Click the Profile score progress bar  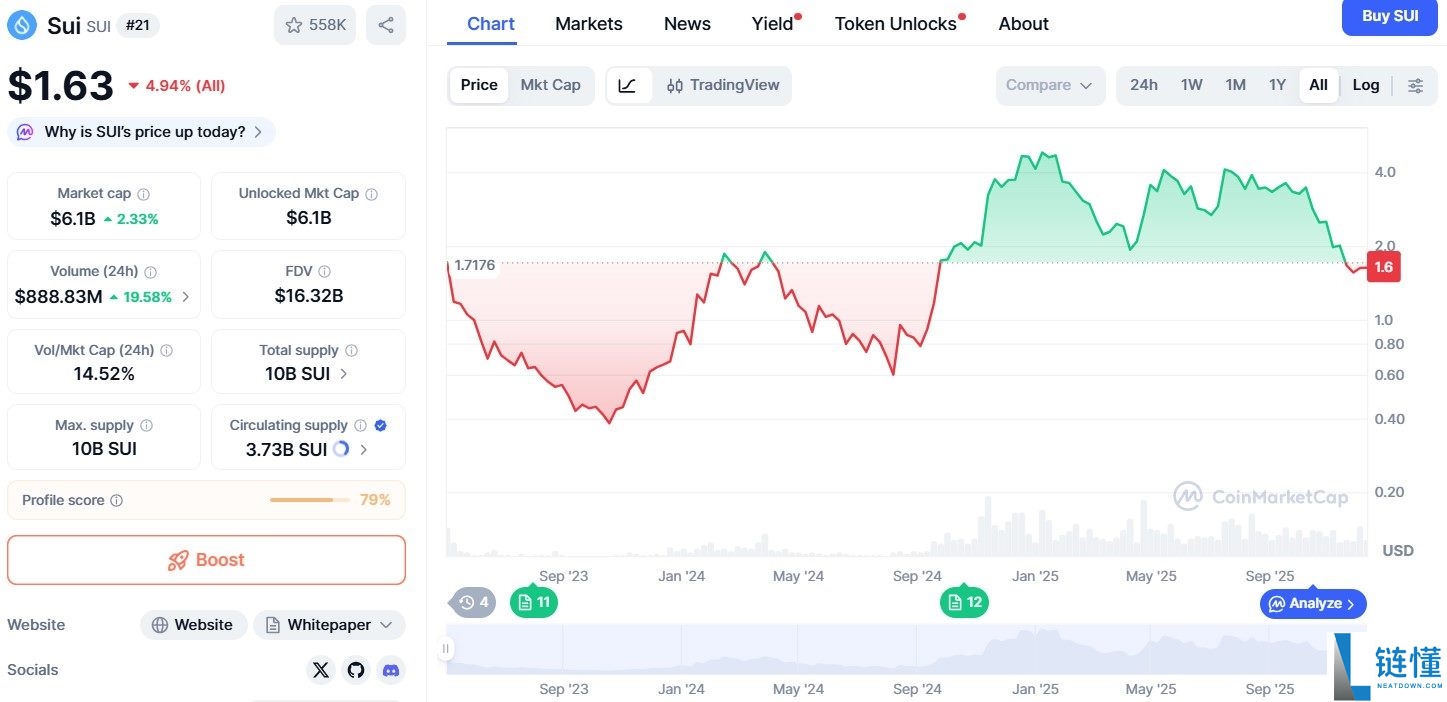coord(308,500)
